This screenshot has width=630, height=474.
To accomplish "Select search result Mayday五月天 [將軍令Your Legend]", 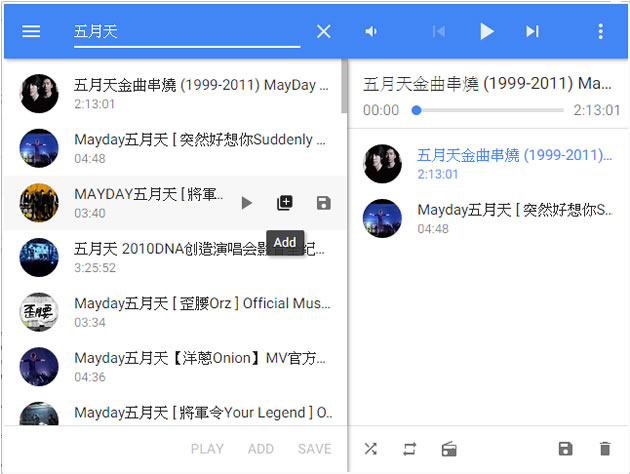I will (175, 411).
